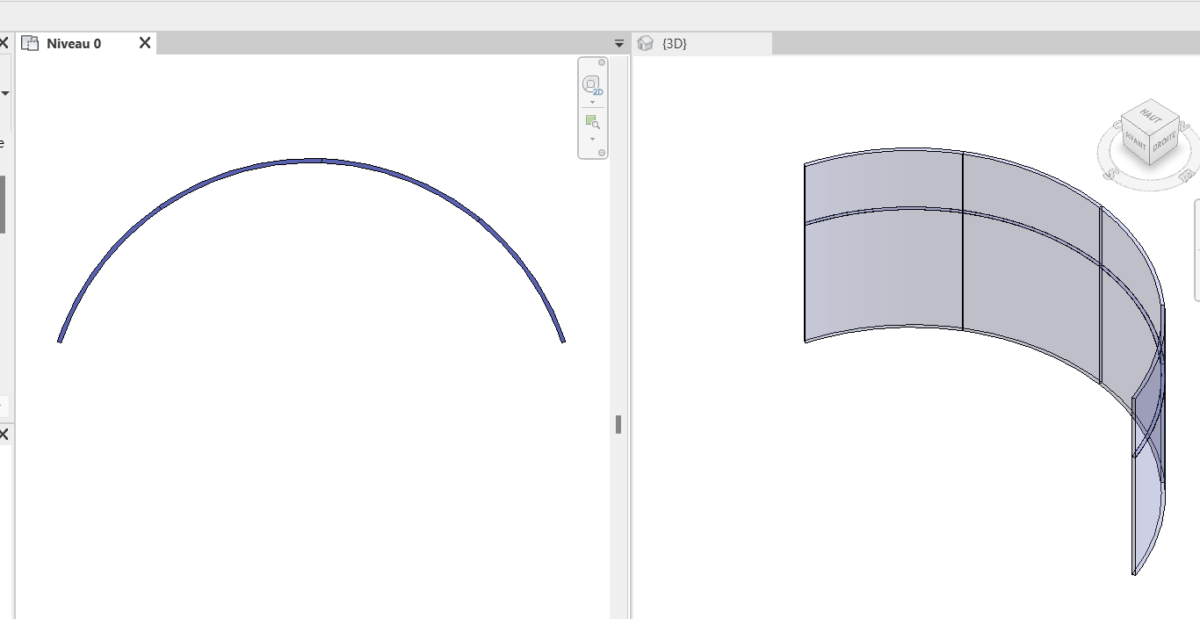Hide the navigation bar with its close icon
This screenshot has width=1200, height=619.
(x=601, y=62)
